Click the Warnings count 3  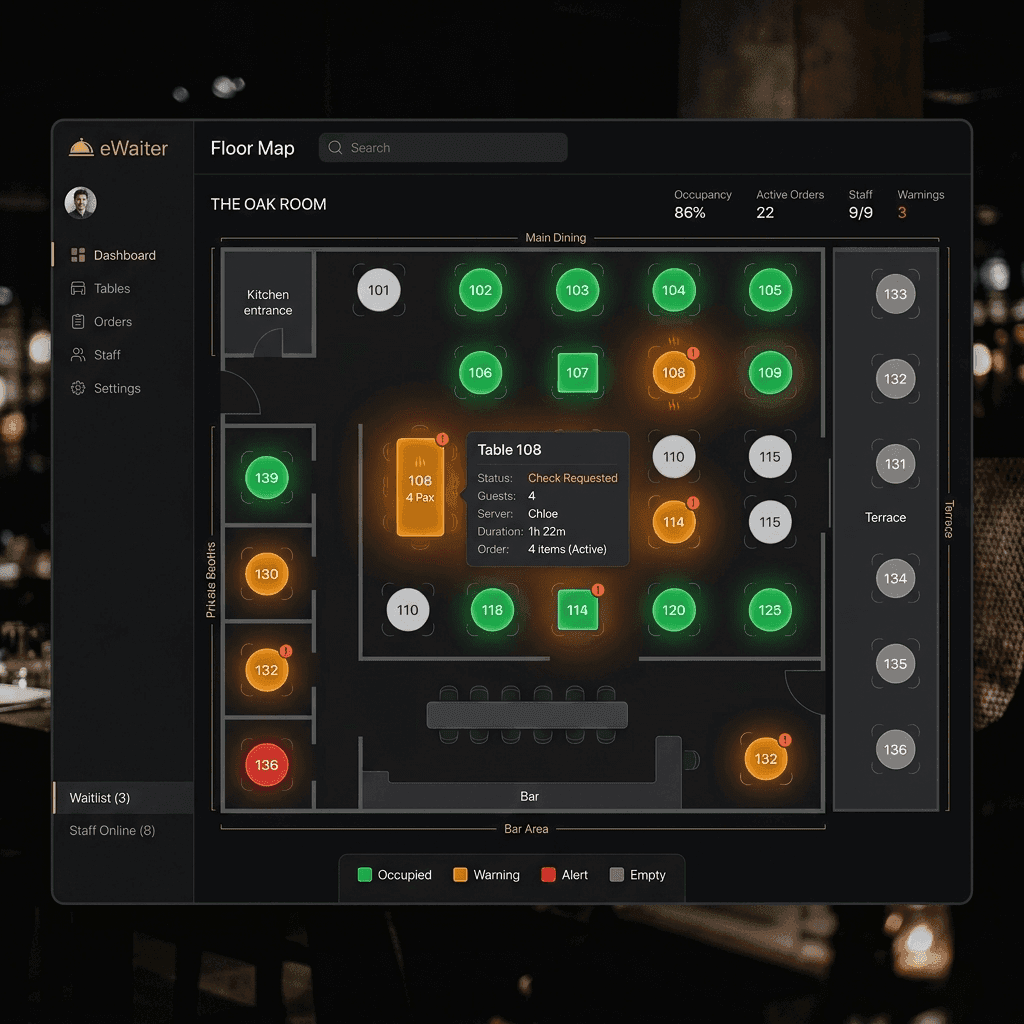[x=902, y=212]
